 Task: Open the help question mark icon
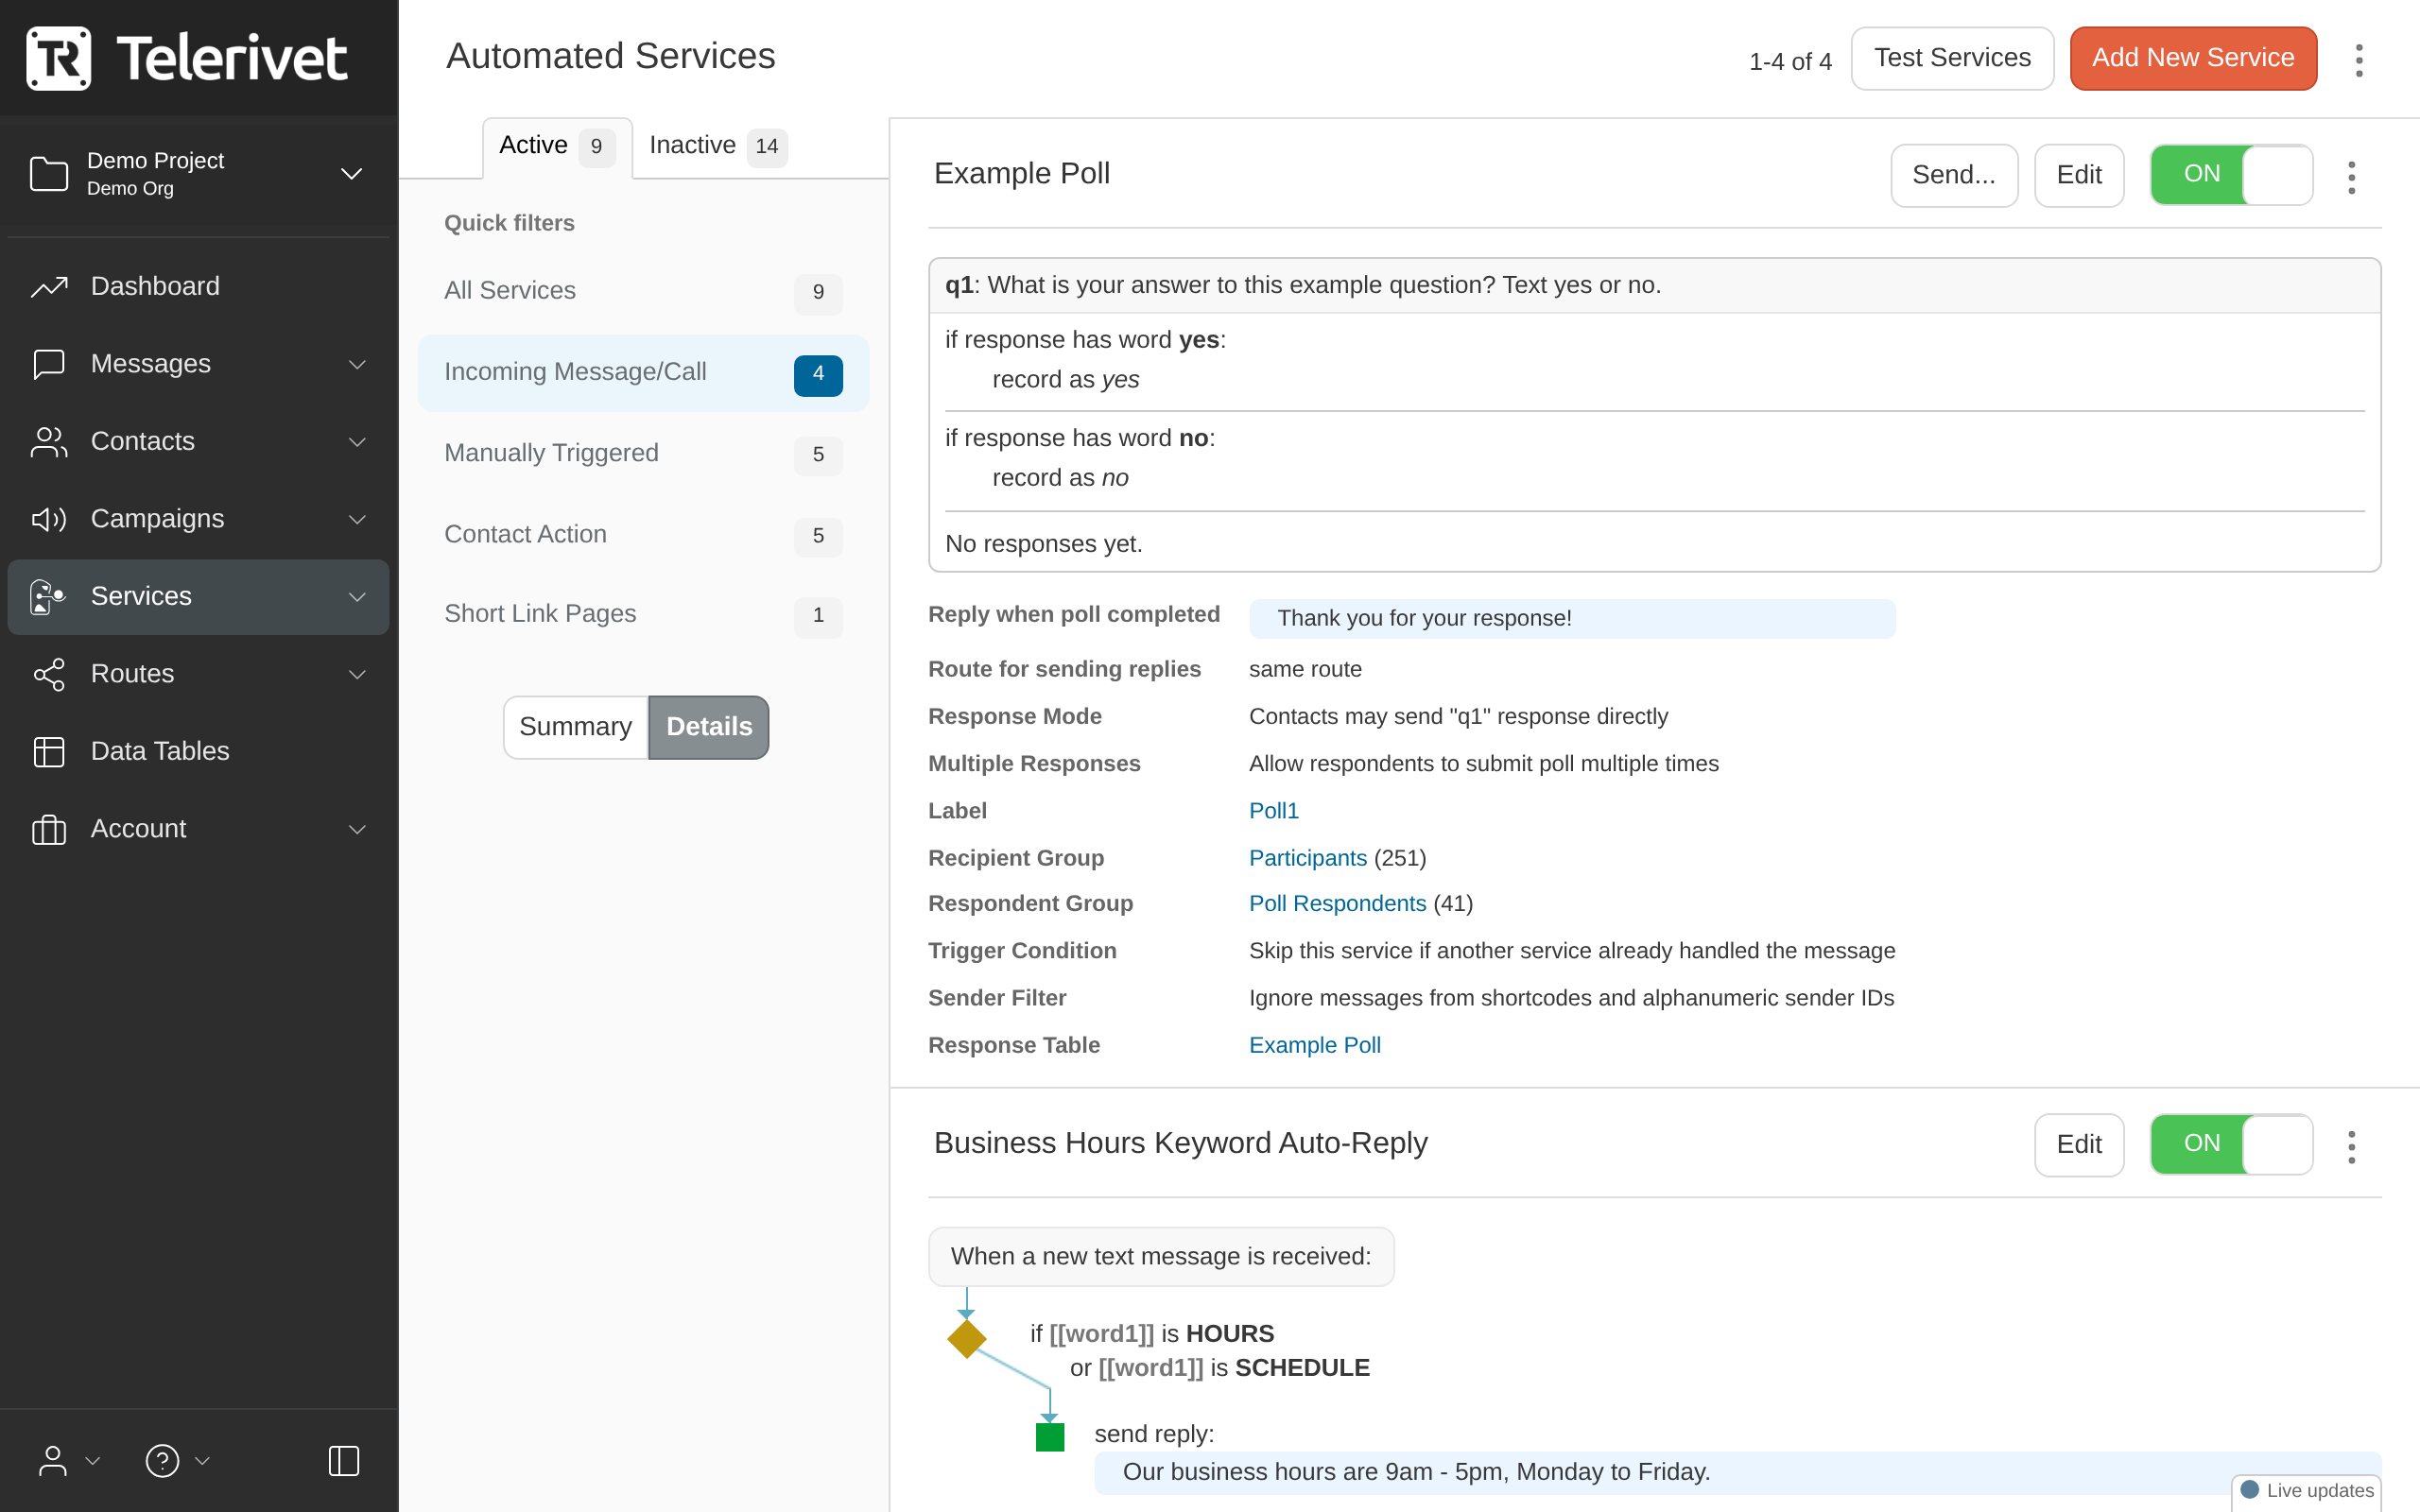click(162, 1461)
